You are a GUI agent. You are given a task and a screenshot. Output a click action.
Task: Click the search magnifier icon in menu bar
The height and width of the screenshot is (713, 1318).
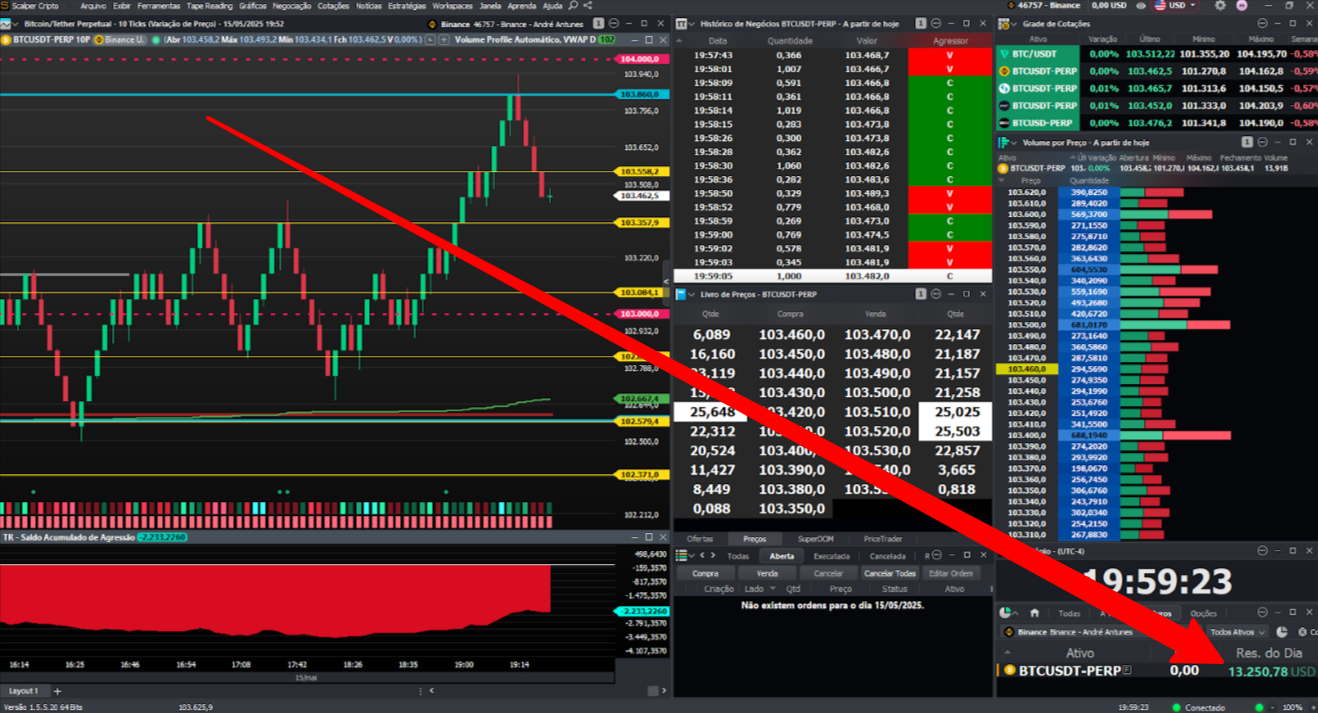pyautogui.click(x=573, y=5)
